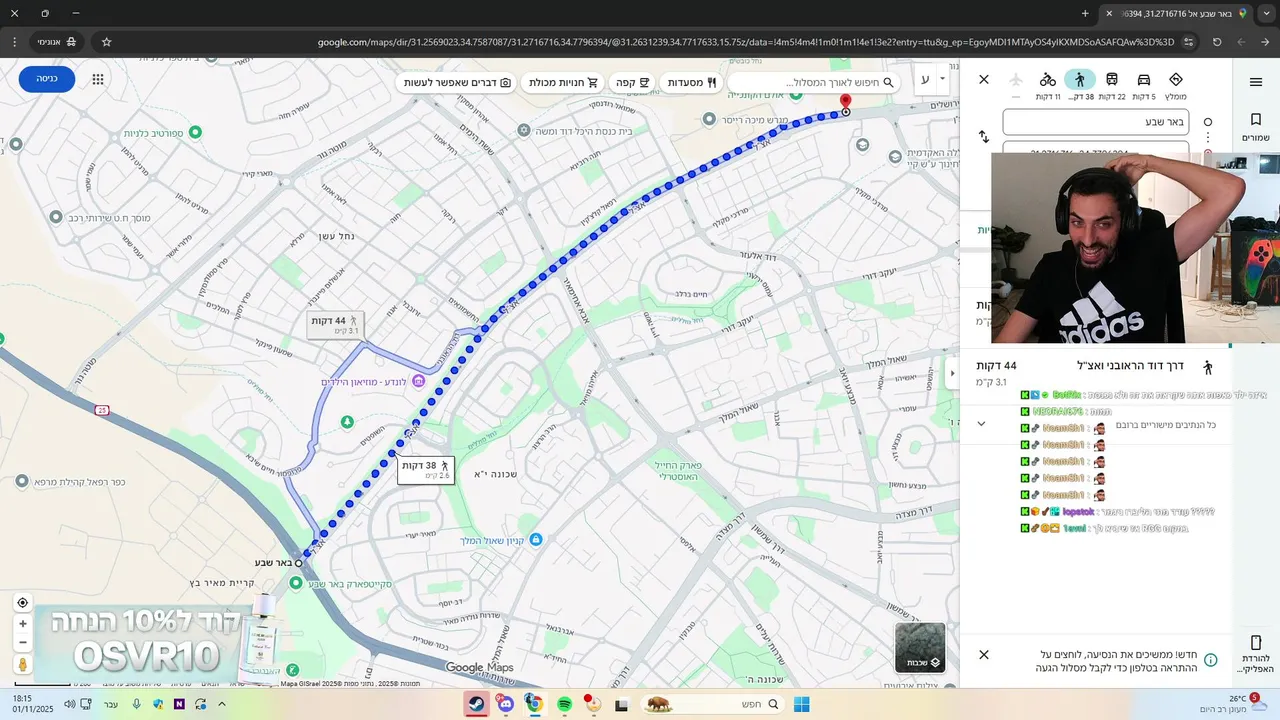This screenshot has height=720, width=1280.
Task: Zoom out the map with minus button
Action: [22, 642]
